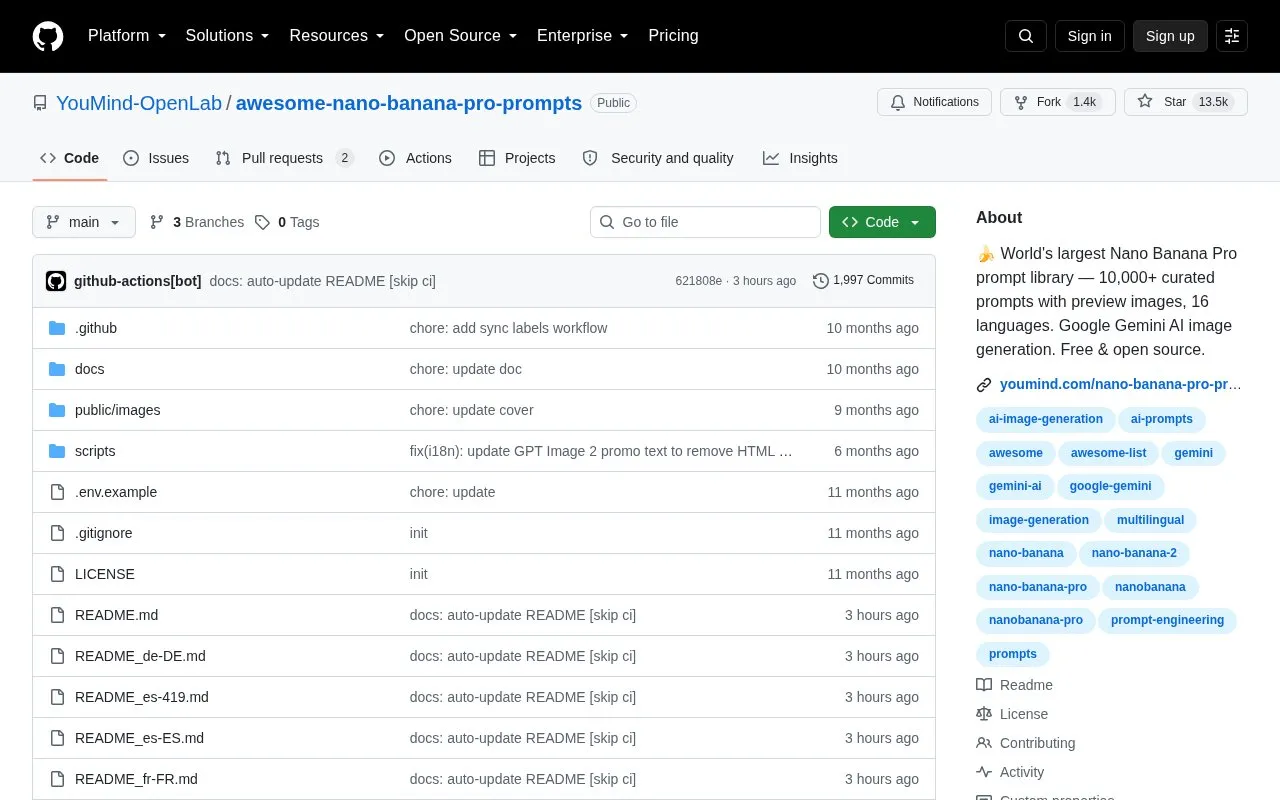Open the YouMind-OpenLab owner link
The width and height of the screenshot is (1280, 800).
139,103
